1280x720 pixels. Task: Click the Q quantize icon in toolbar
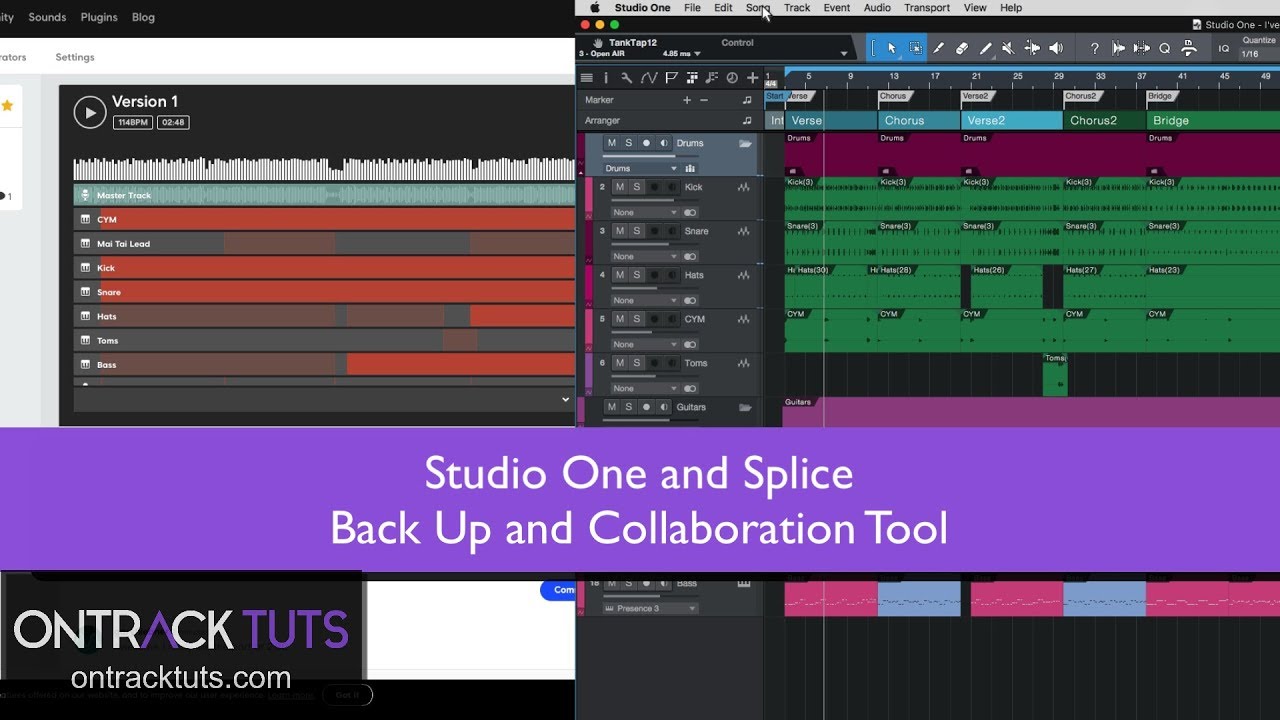coord(1164,48)
